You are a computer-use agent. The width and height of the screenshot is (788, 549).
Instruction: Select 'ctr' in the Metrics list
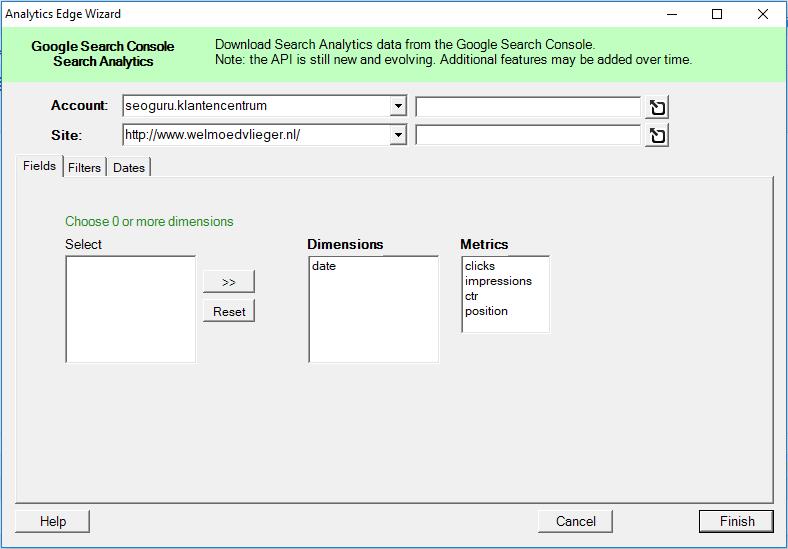471,296
